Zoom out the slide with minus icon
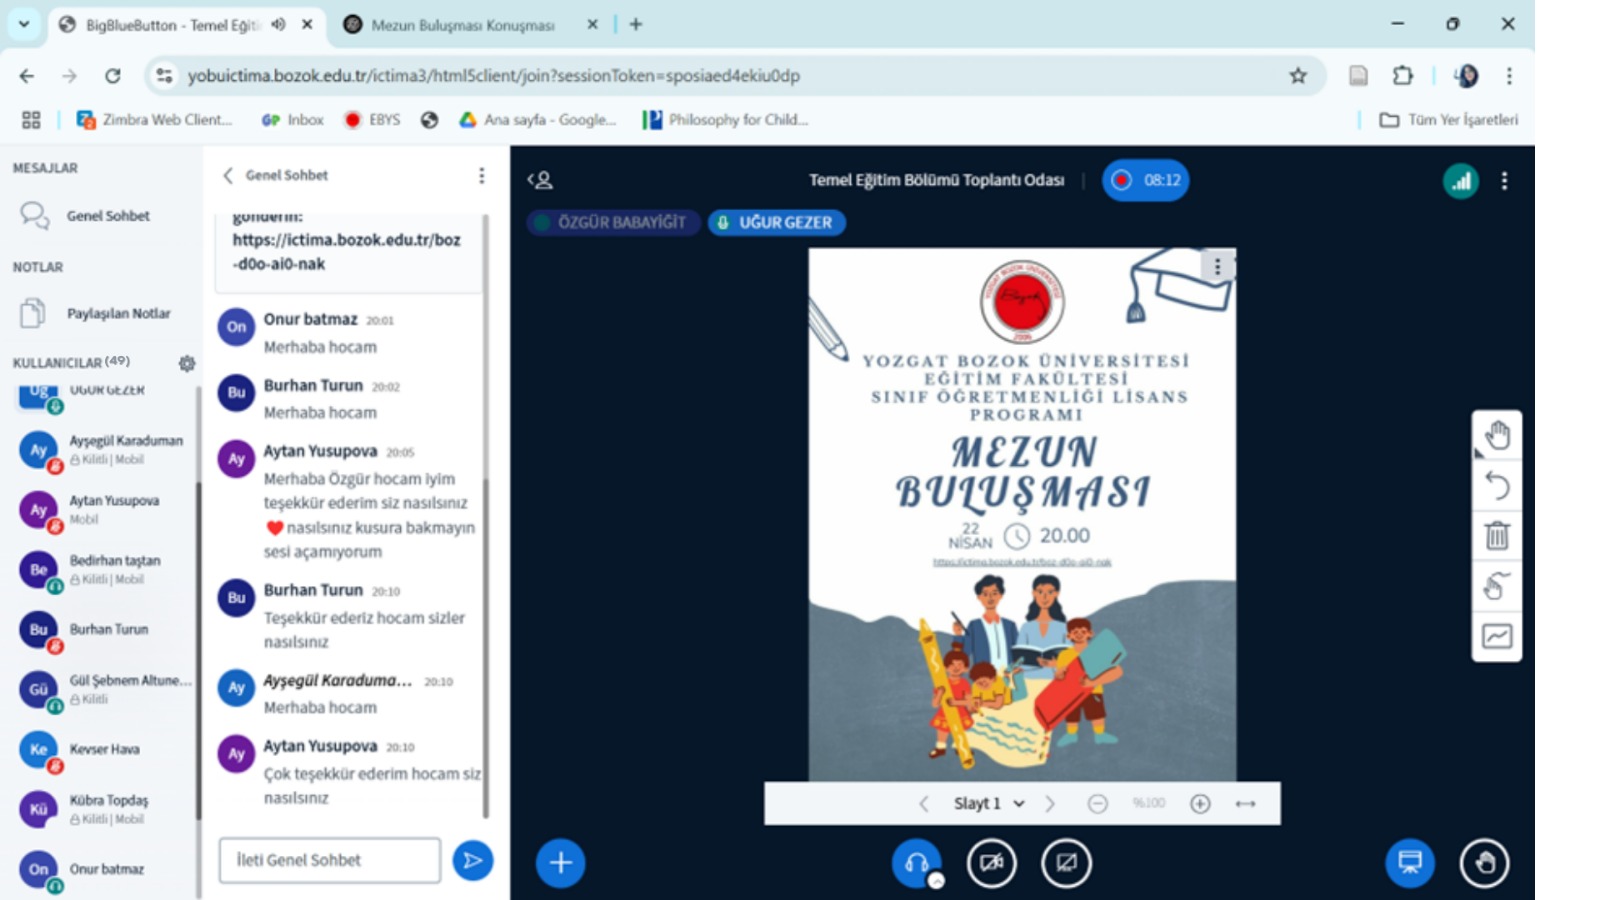This screenshot has height=900, width=1600. (1097, 804)
